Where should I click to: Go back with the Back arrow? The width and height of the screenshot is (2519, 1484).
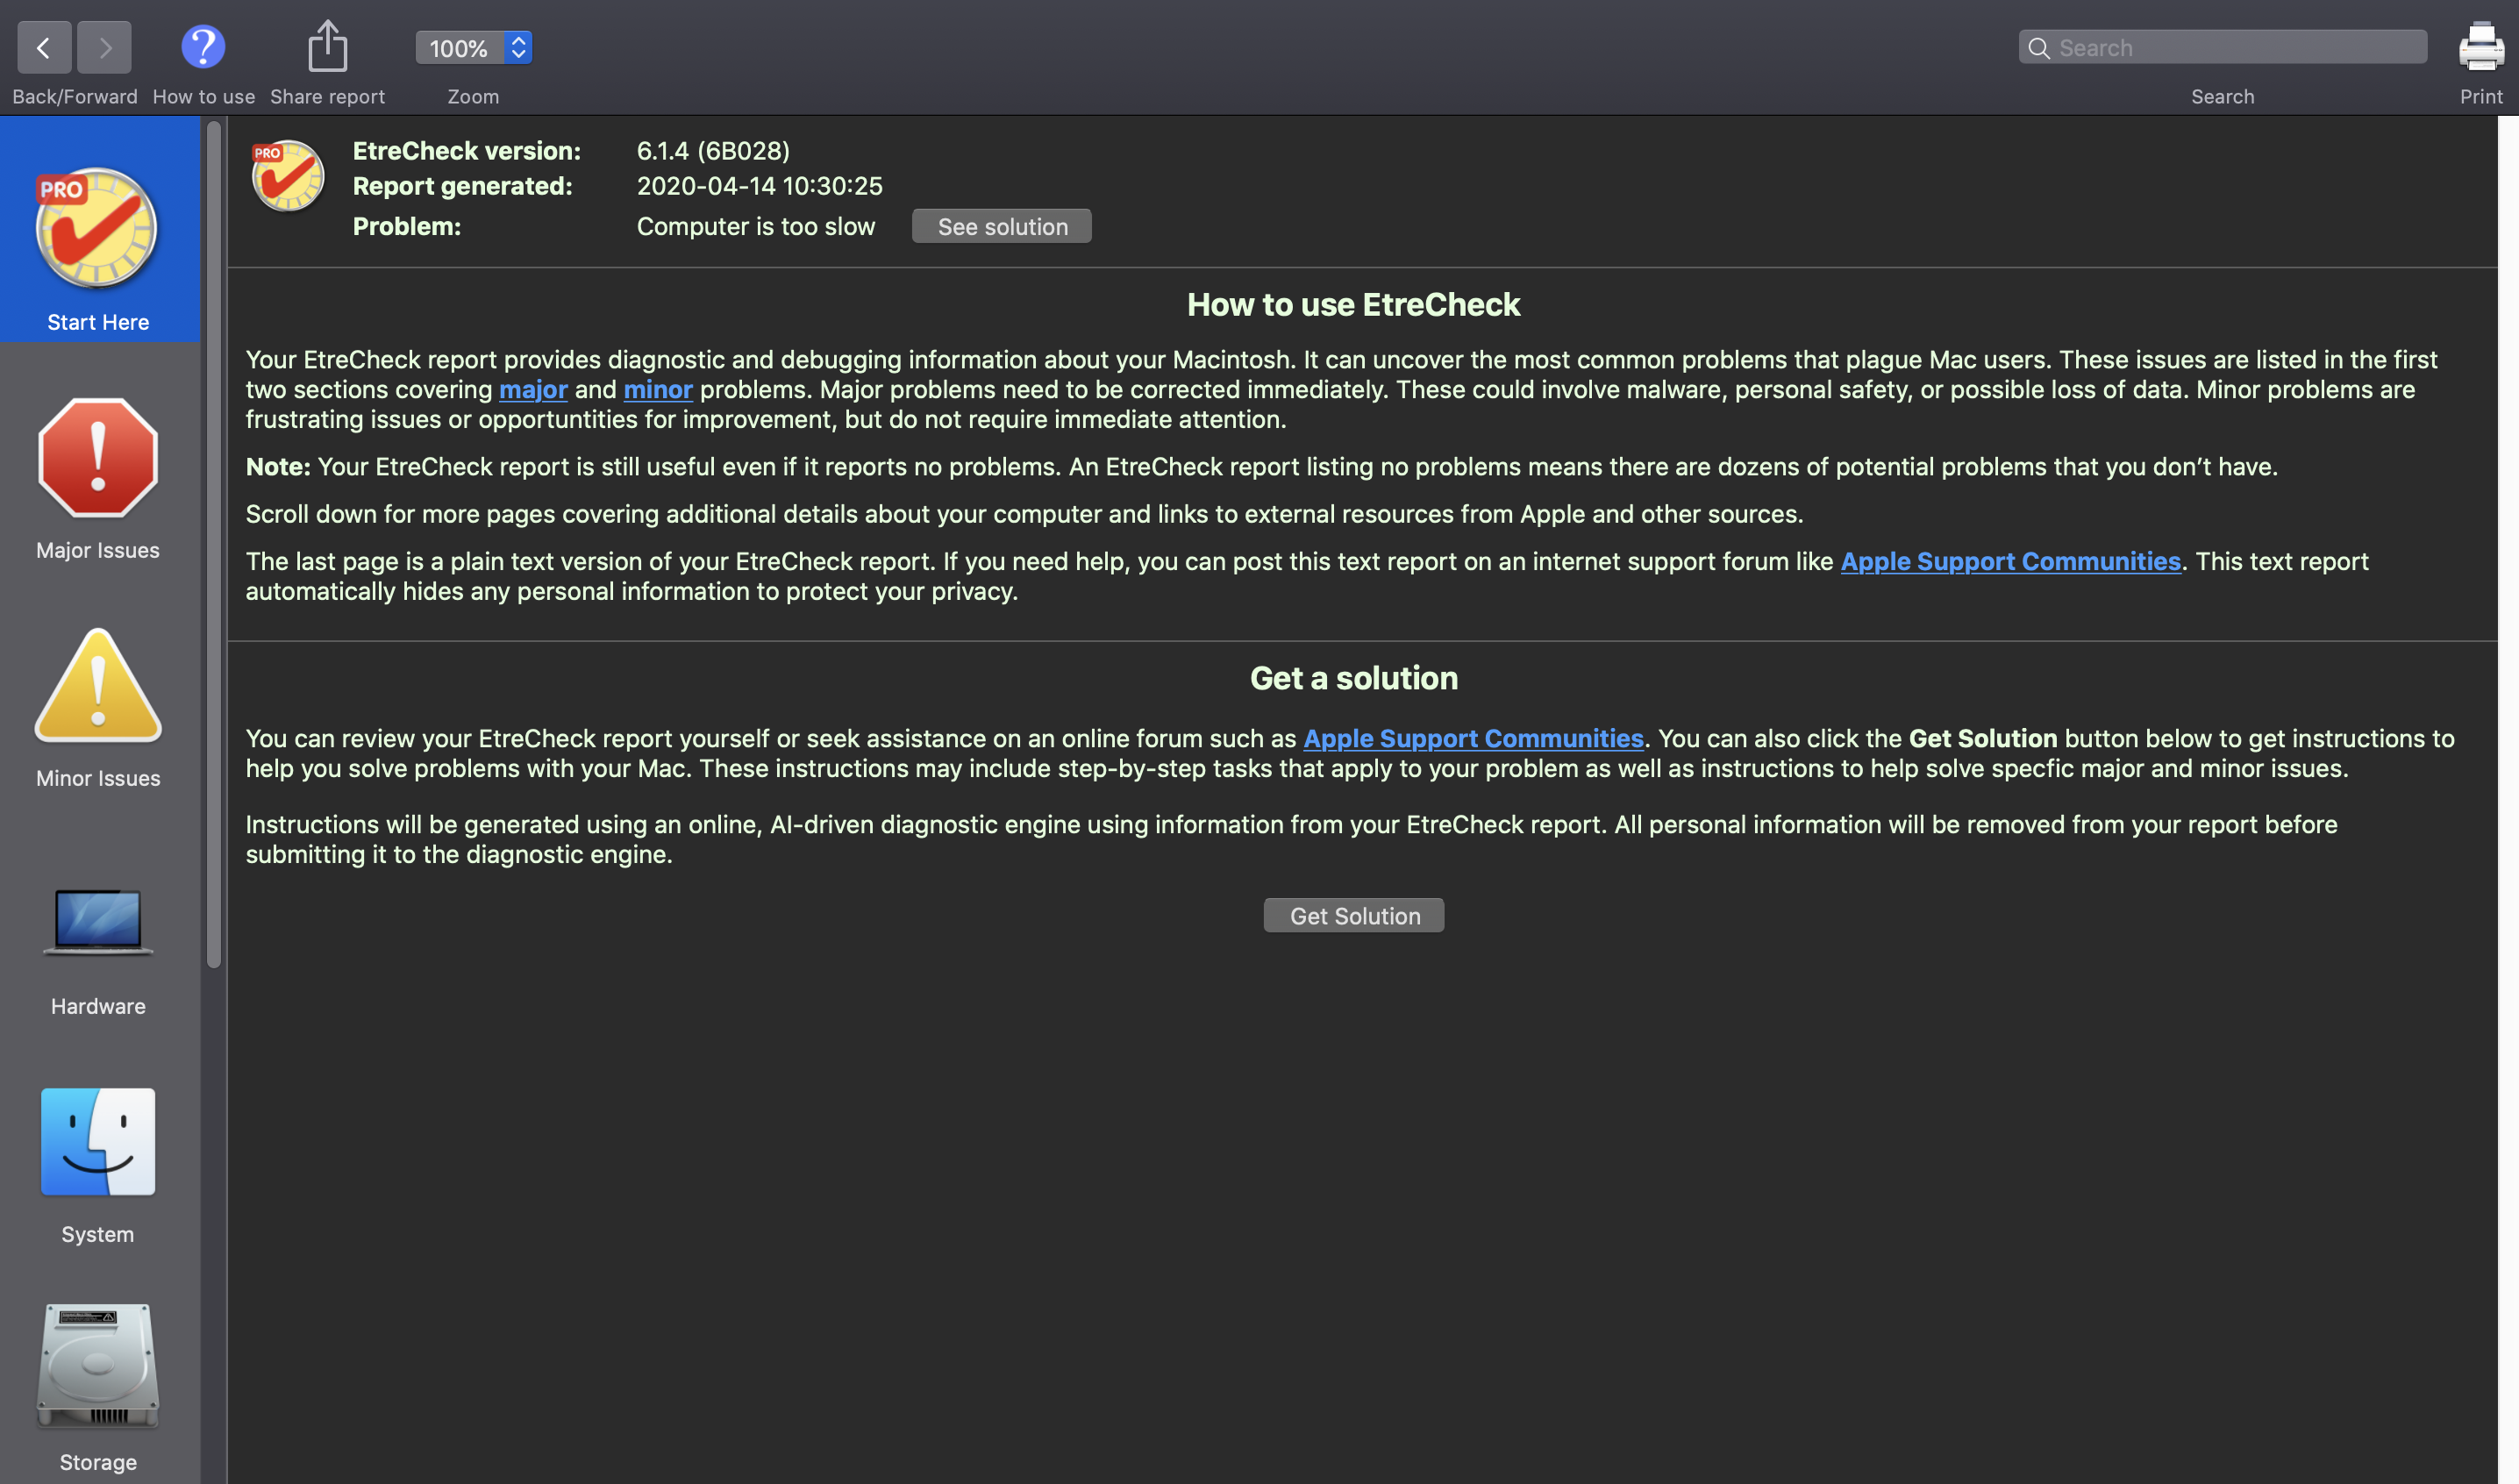pyautogui.click(x=44, y=47)
